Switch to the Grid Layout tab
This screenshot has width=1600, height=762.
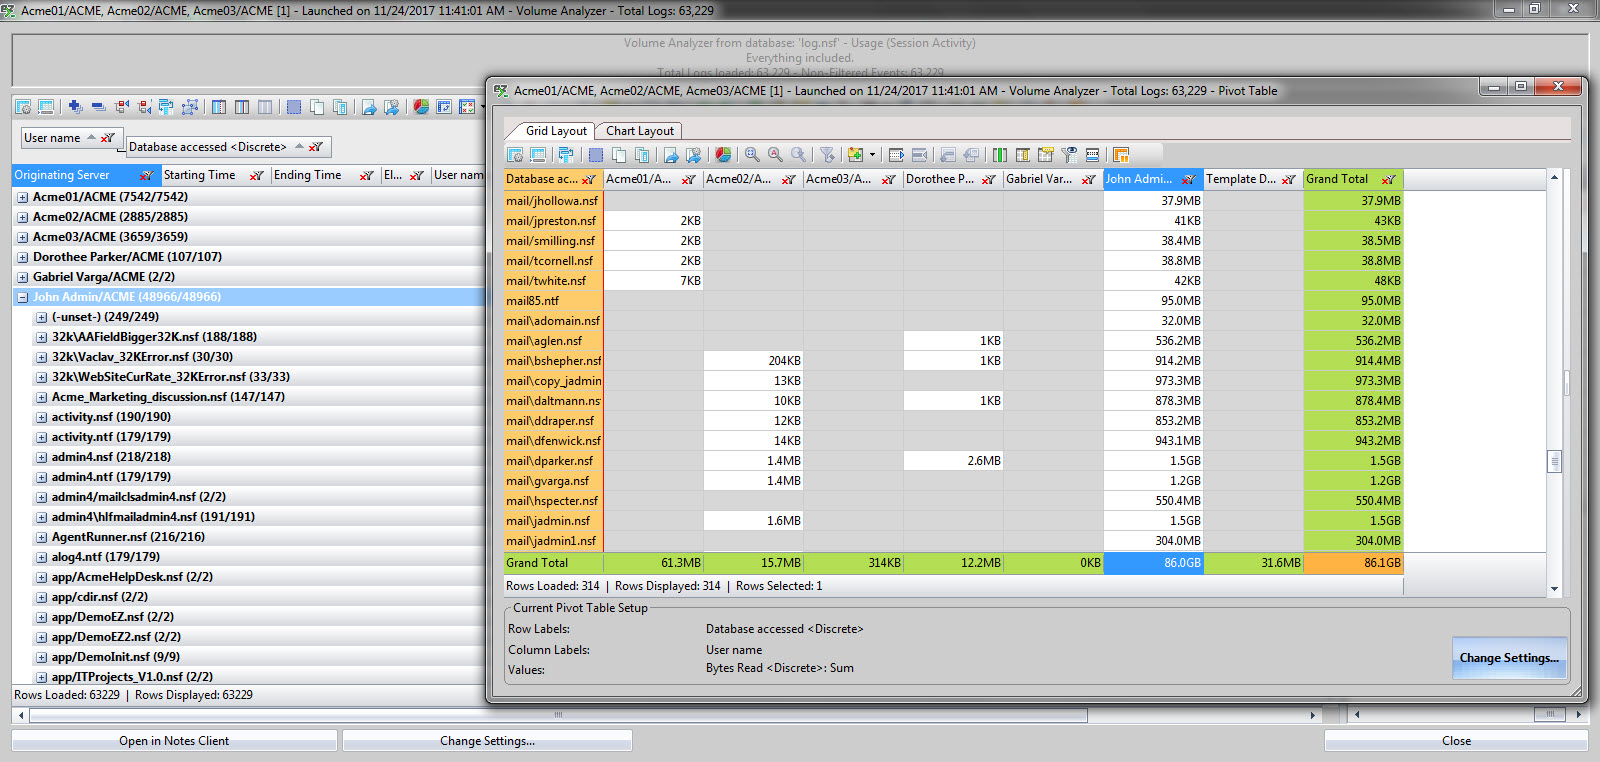click(x=556, y=131)
